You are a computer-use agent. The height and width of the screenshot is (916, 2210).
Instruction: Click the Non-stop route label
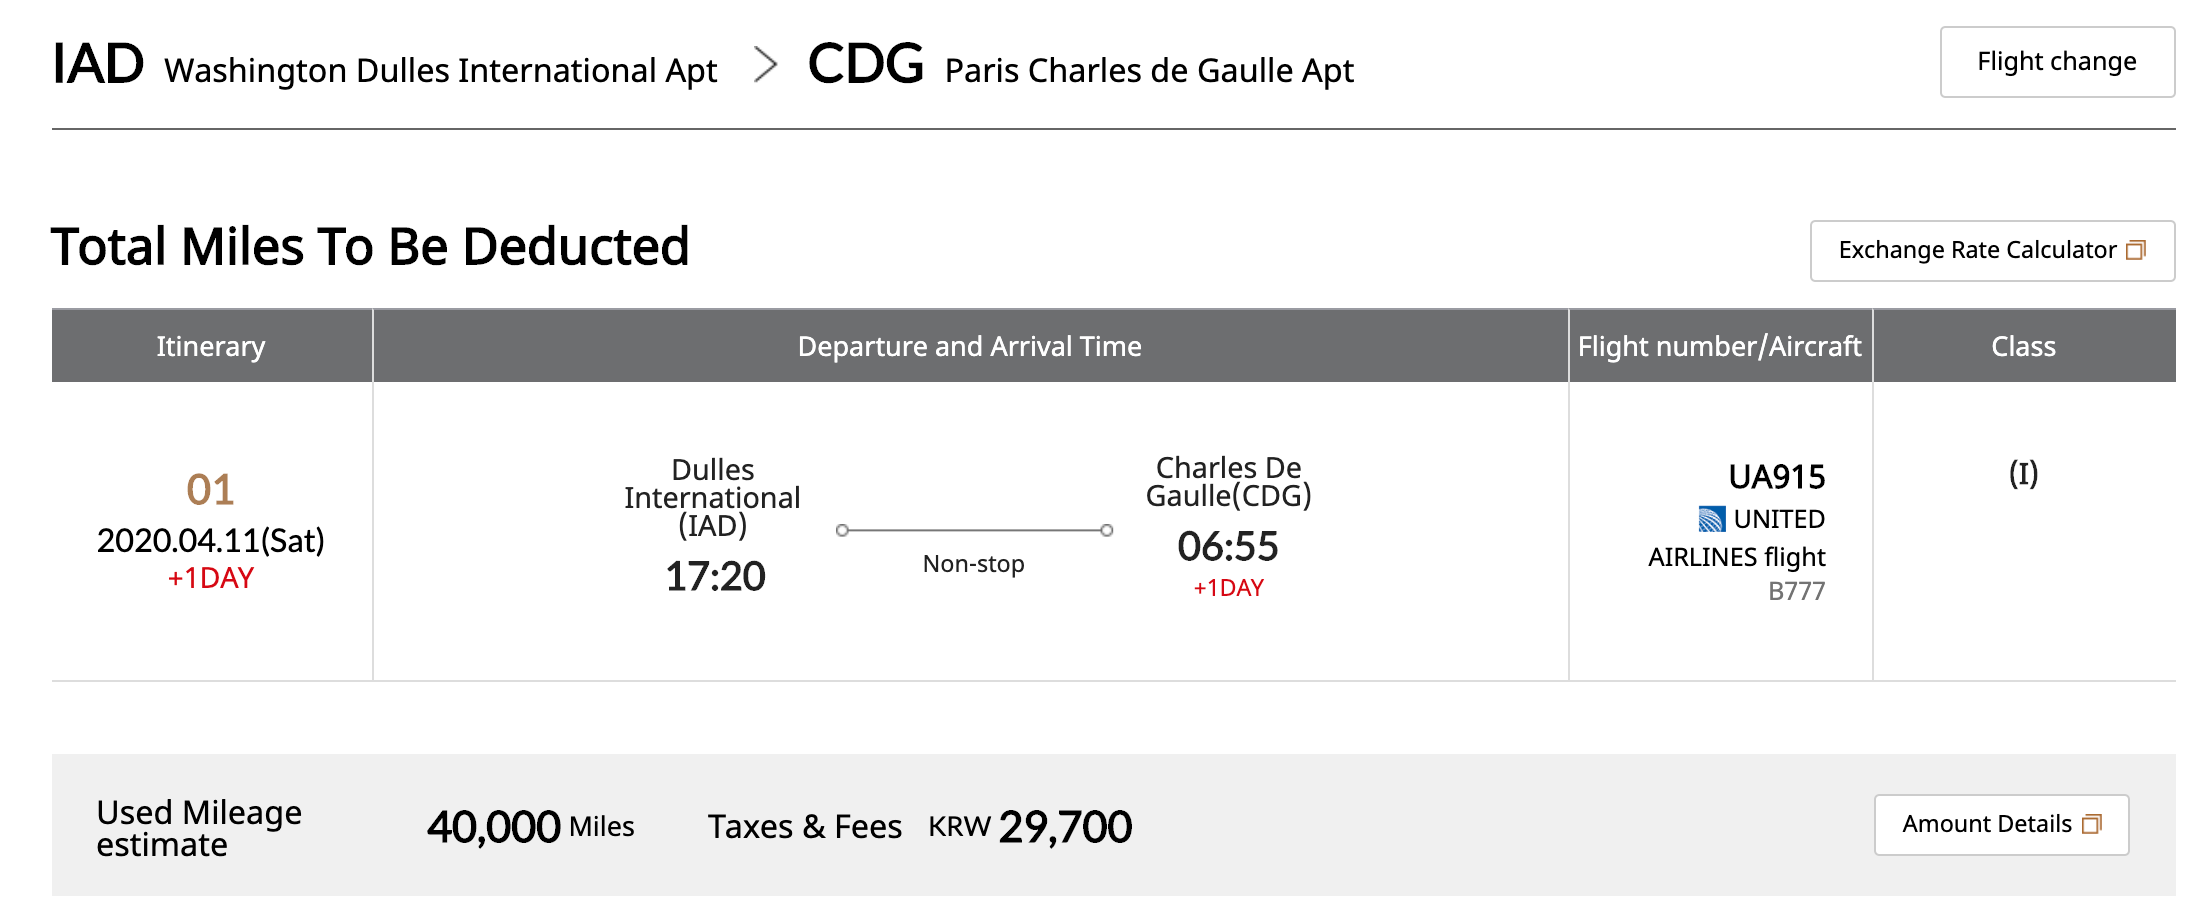click(x=973, y=564)
